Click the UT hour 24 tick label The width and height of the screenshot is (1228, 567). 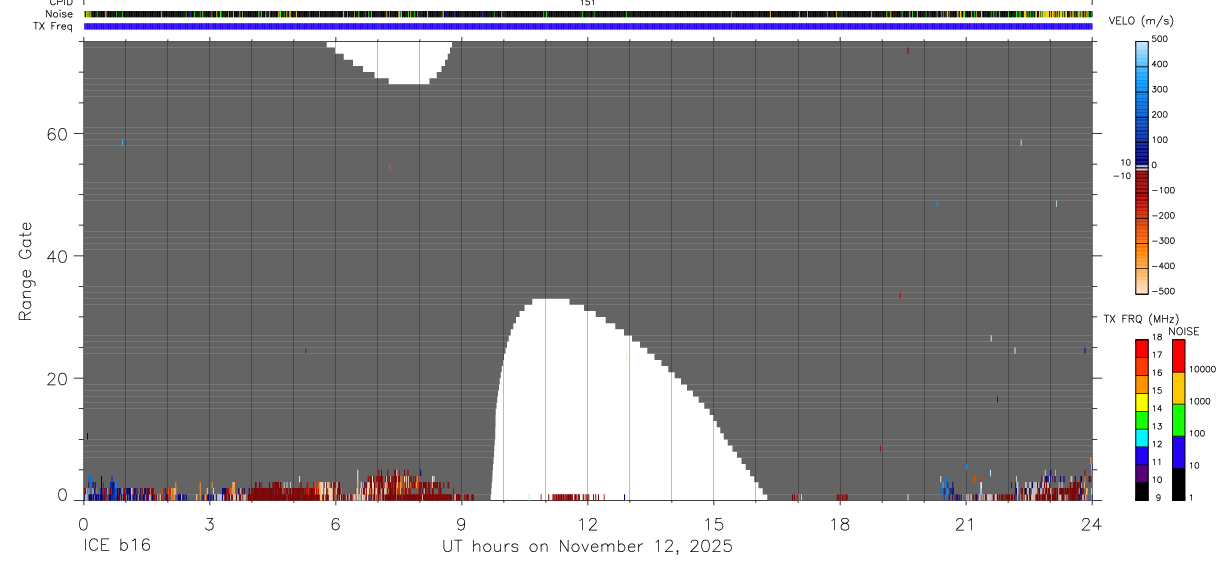[1092, 523]
